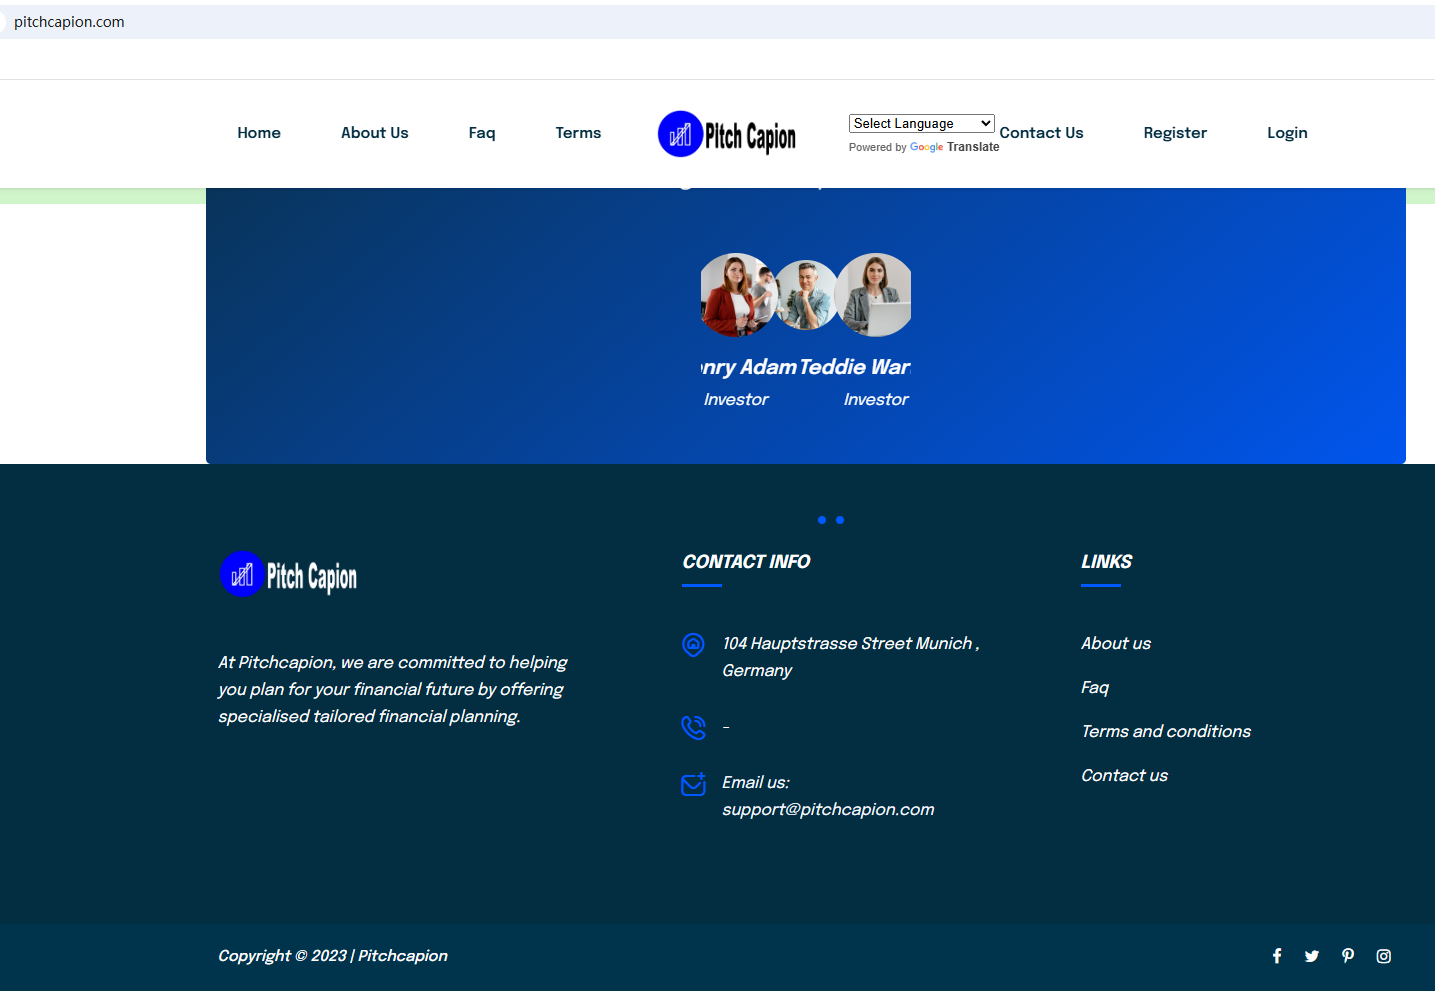Viewport: 1435px width, 991px height.
Task: Select the first carousel pagination dot
Action: [822, 520]
